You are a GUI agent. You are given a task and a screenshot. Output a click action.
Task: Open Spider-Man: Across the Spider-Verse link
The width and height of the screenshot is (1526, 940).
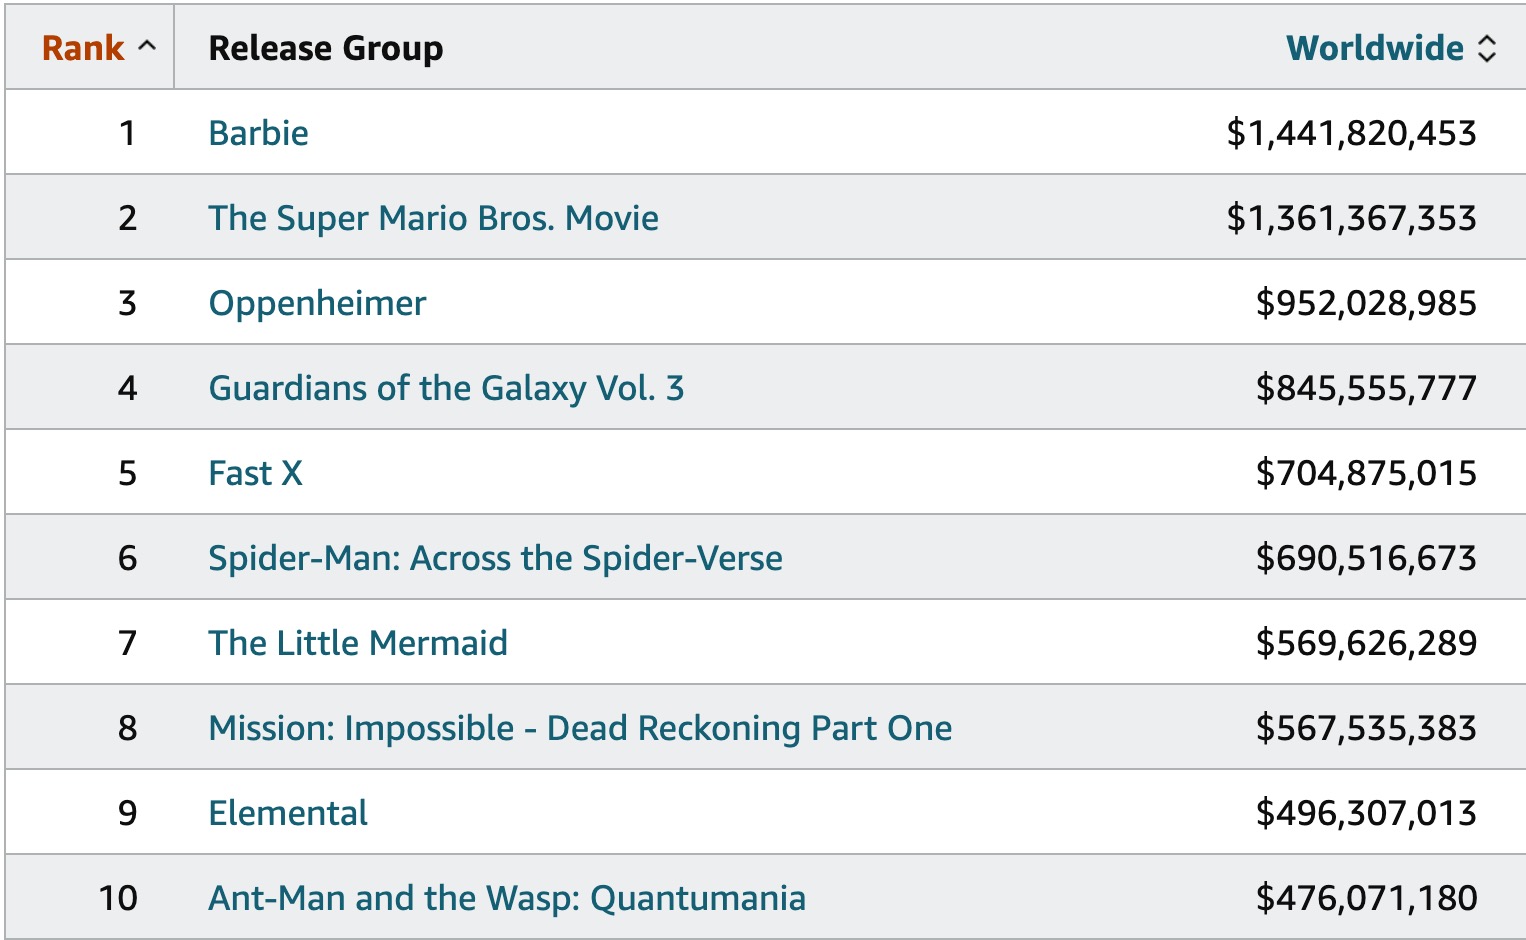point(495,558)
